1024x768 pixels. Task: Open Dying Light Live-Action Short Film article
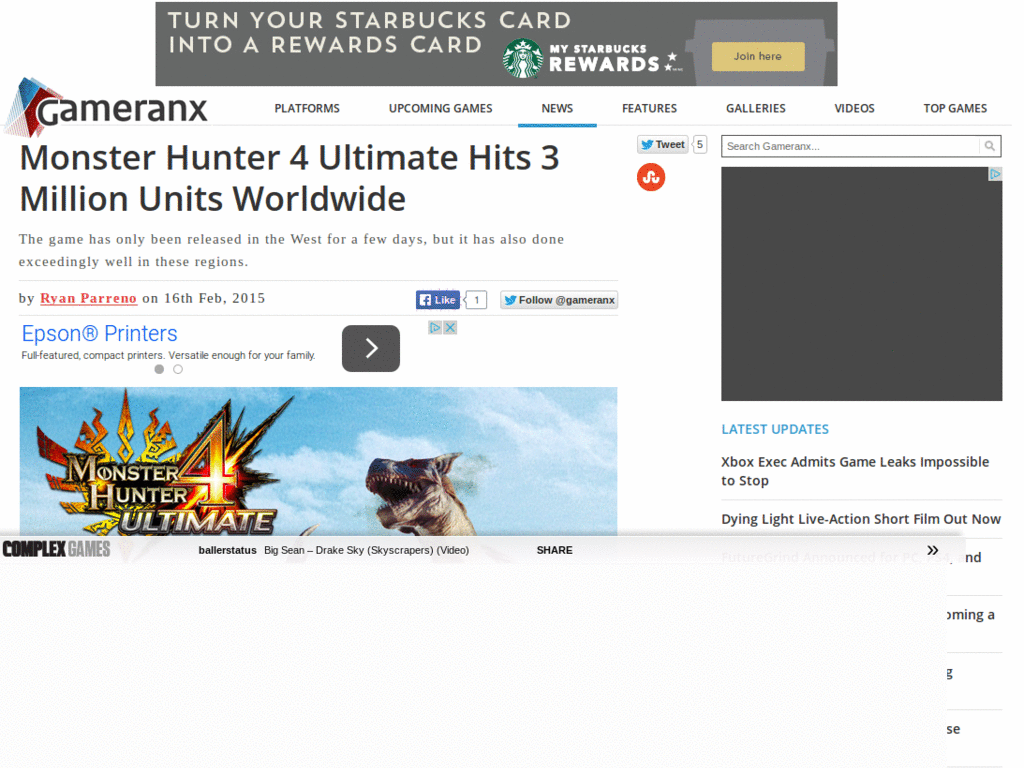[861, 519]
